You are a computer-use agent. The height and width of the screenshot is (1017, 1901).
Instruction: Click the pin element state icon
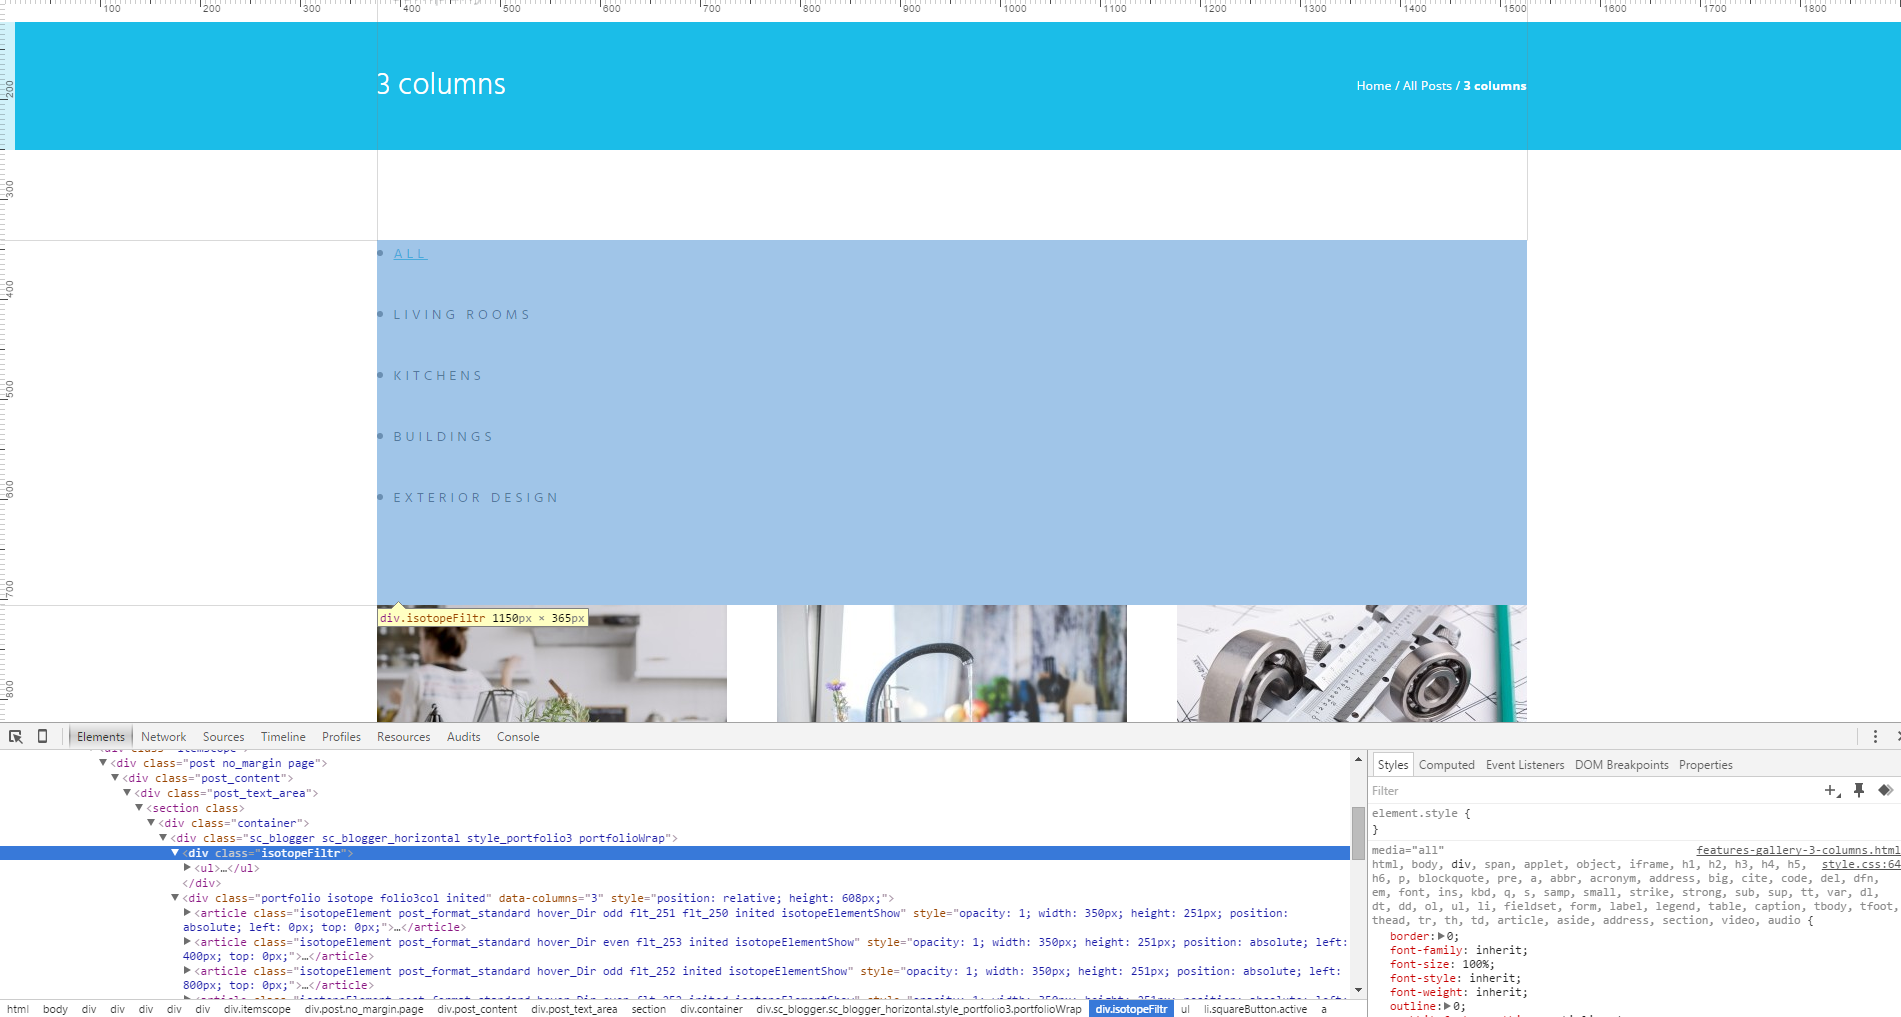pos(1859,791)
